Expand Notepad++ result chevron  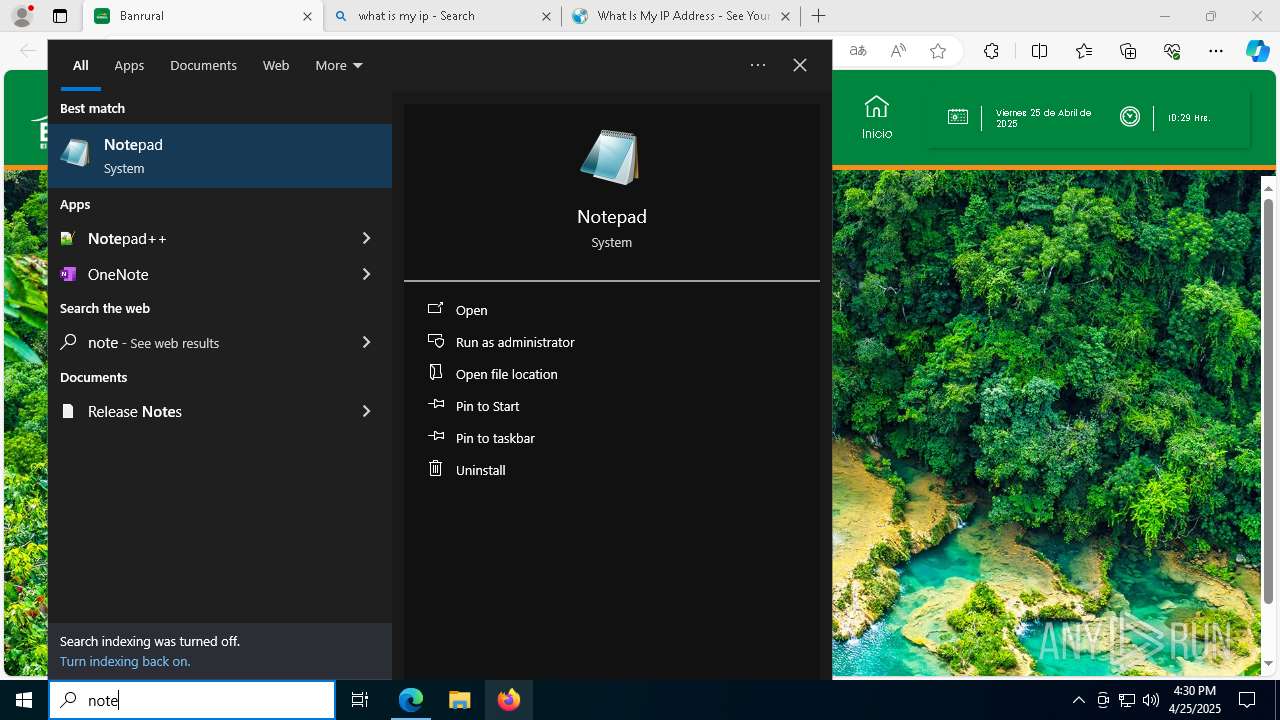pos(366,238)
